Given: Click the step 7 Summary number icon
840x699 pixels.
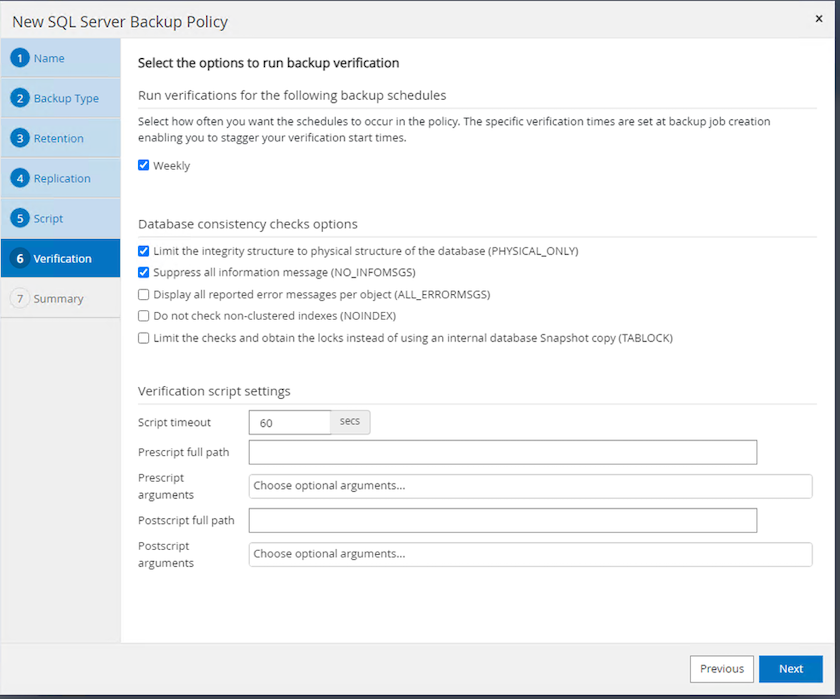Looking at the screenshot, I should 20,298.
